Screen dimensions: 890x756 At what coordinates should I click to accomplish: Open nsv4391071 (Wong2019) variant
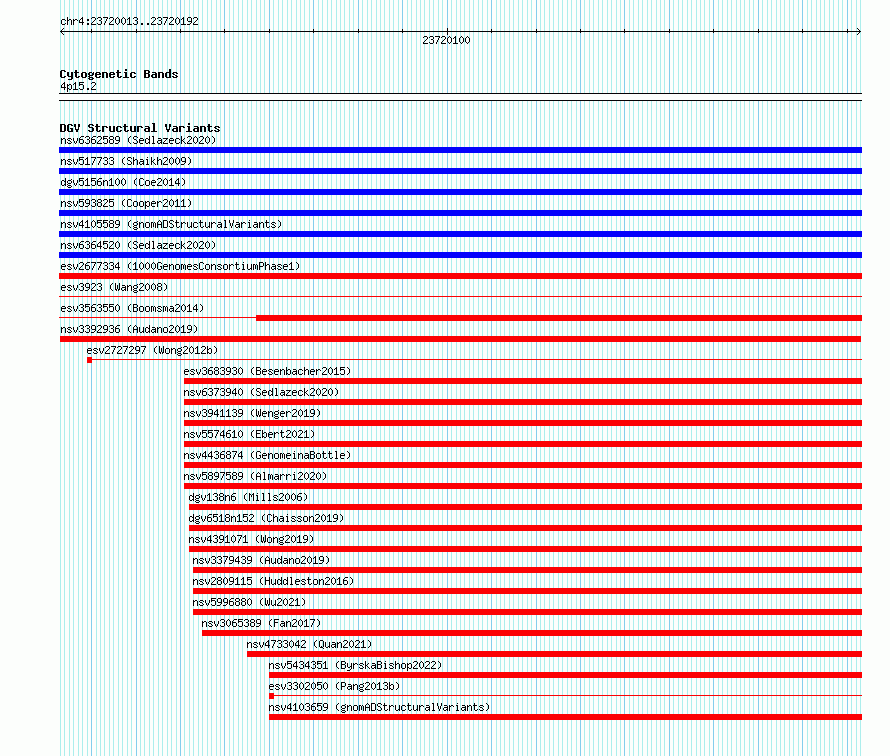click(251, 539)
